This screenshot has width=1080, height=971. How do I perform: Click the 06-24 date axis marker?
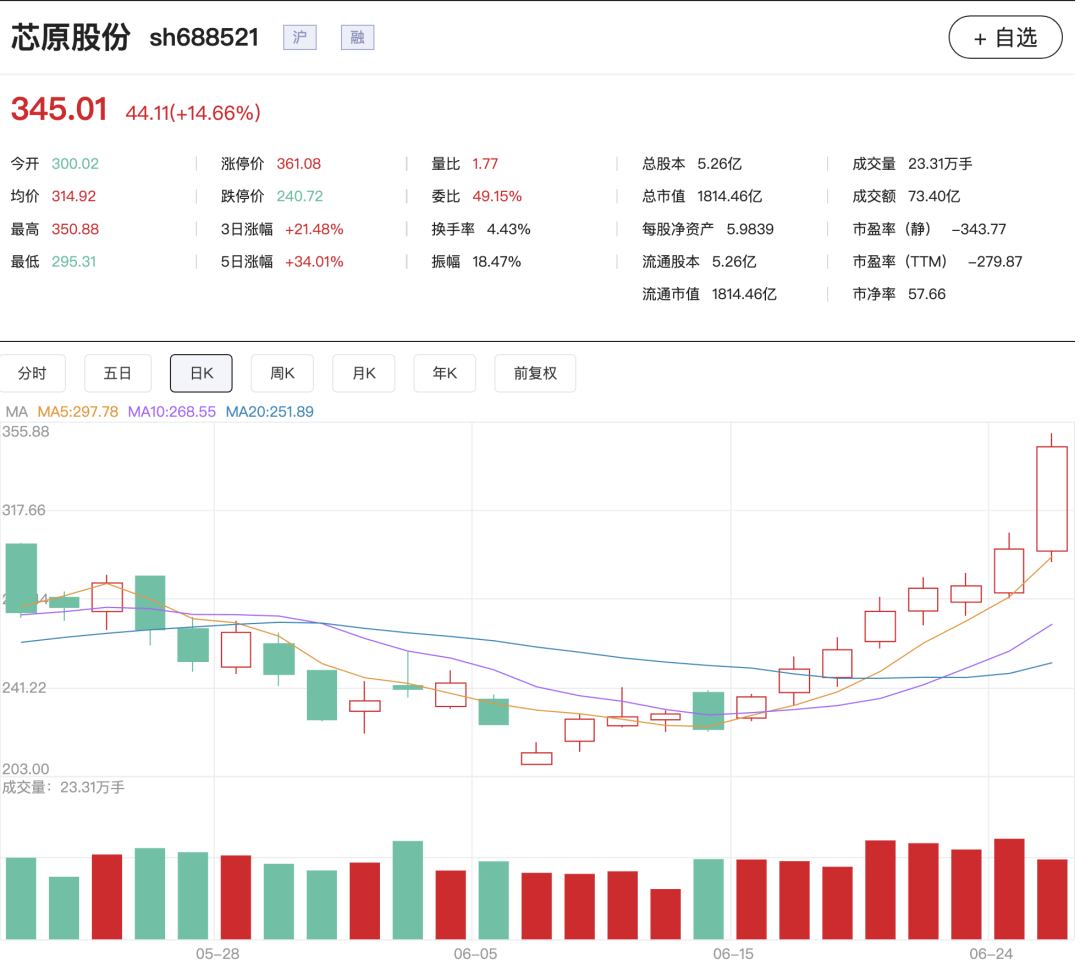[x=991, y=954]
